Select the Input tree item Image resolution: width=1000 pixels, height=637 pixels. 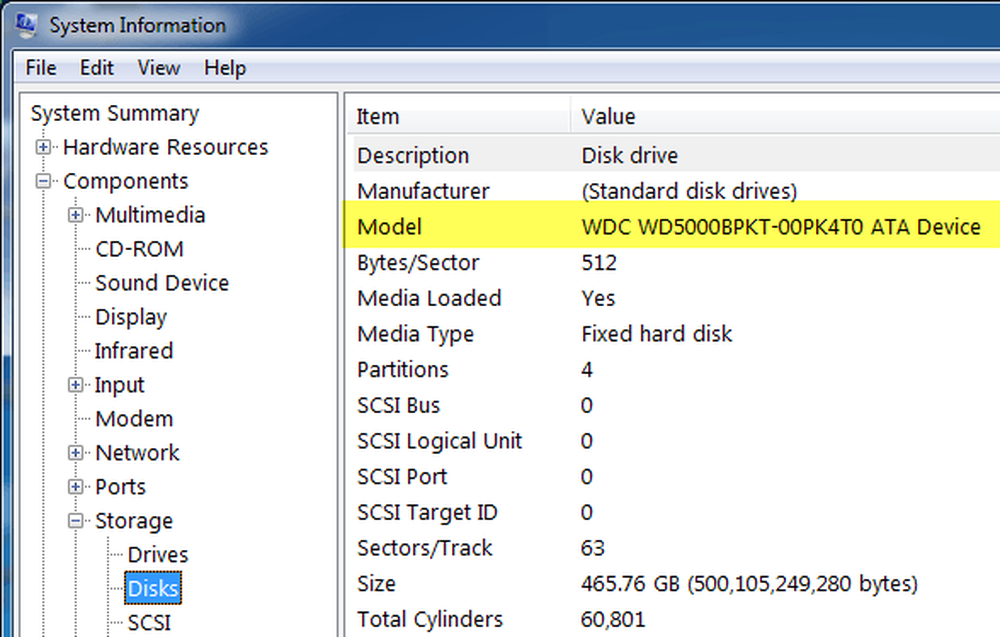(x=120, y=385)
